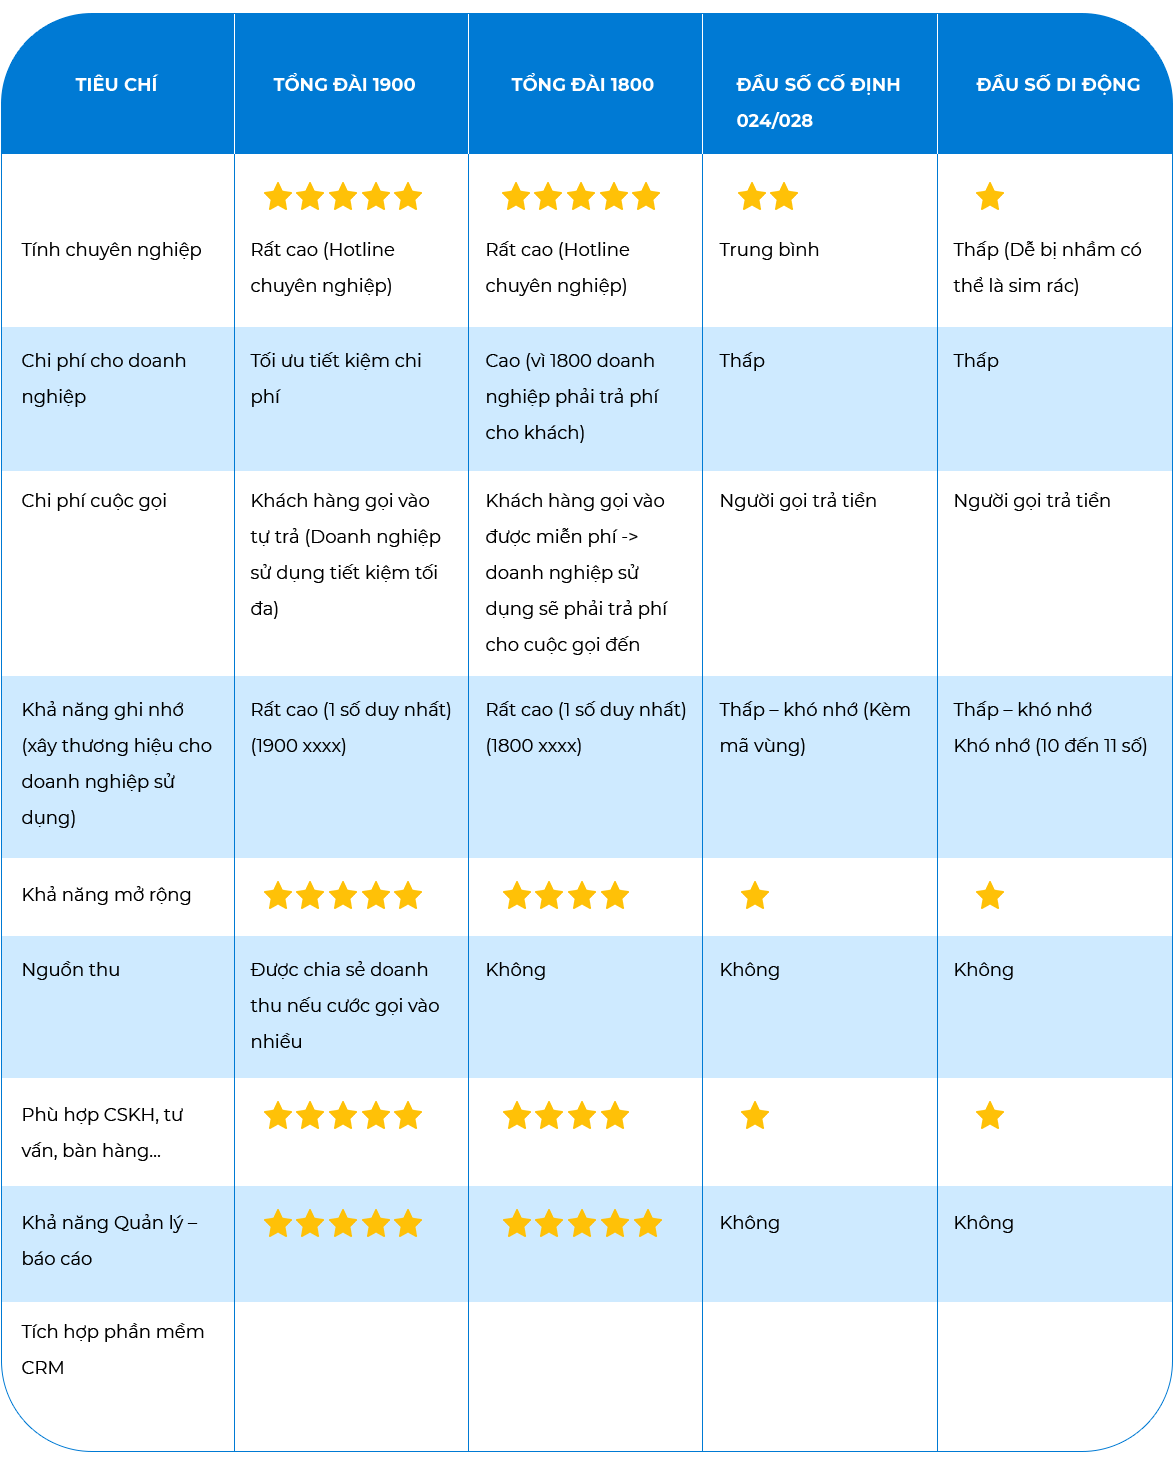Viewport: 1175px width, 1467px height.
Task: Click the TIÊU CHÍ header cell
Action: (116, 85)
